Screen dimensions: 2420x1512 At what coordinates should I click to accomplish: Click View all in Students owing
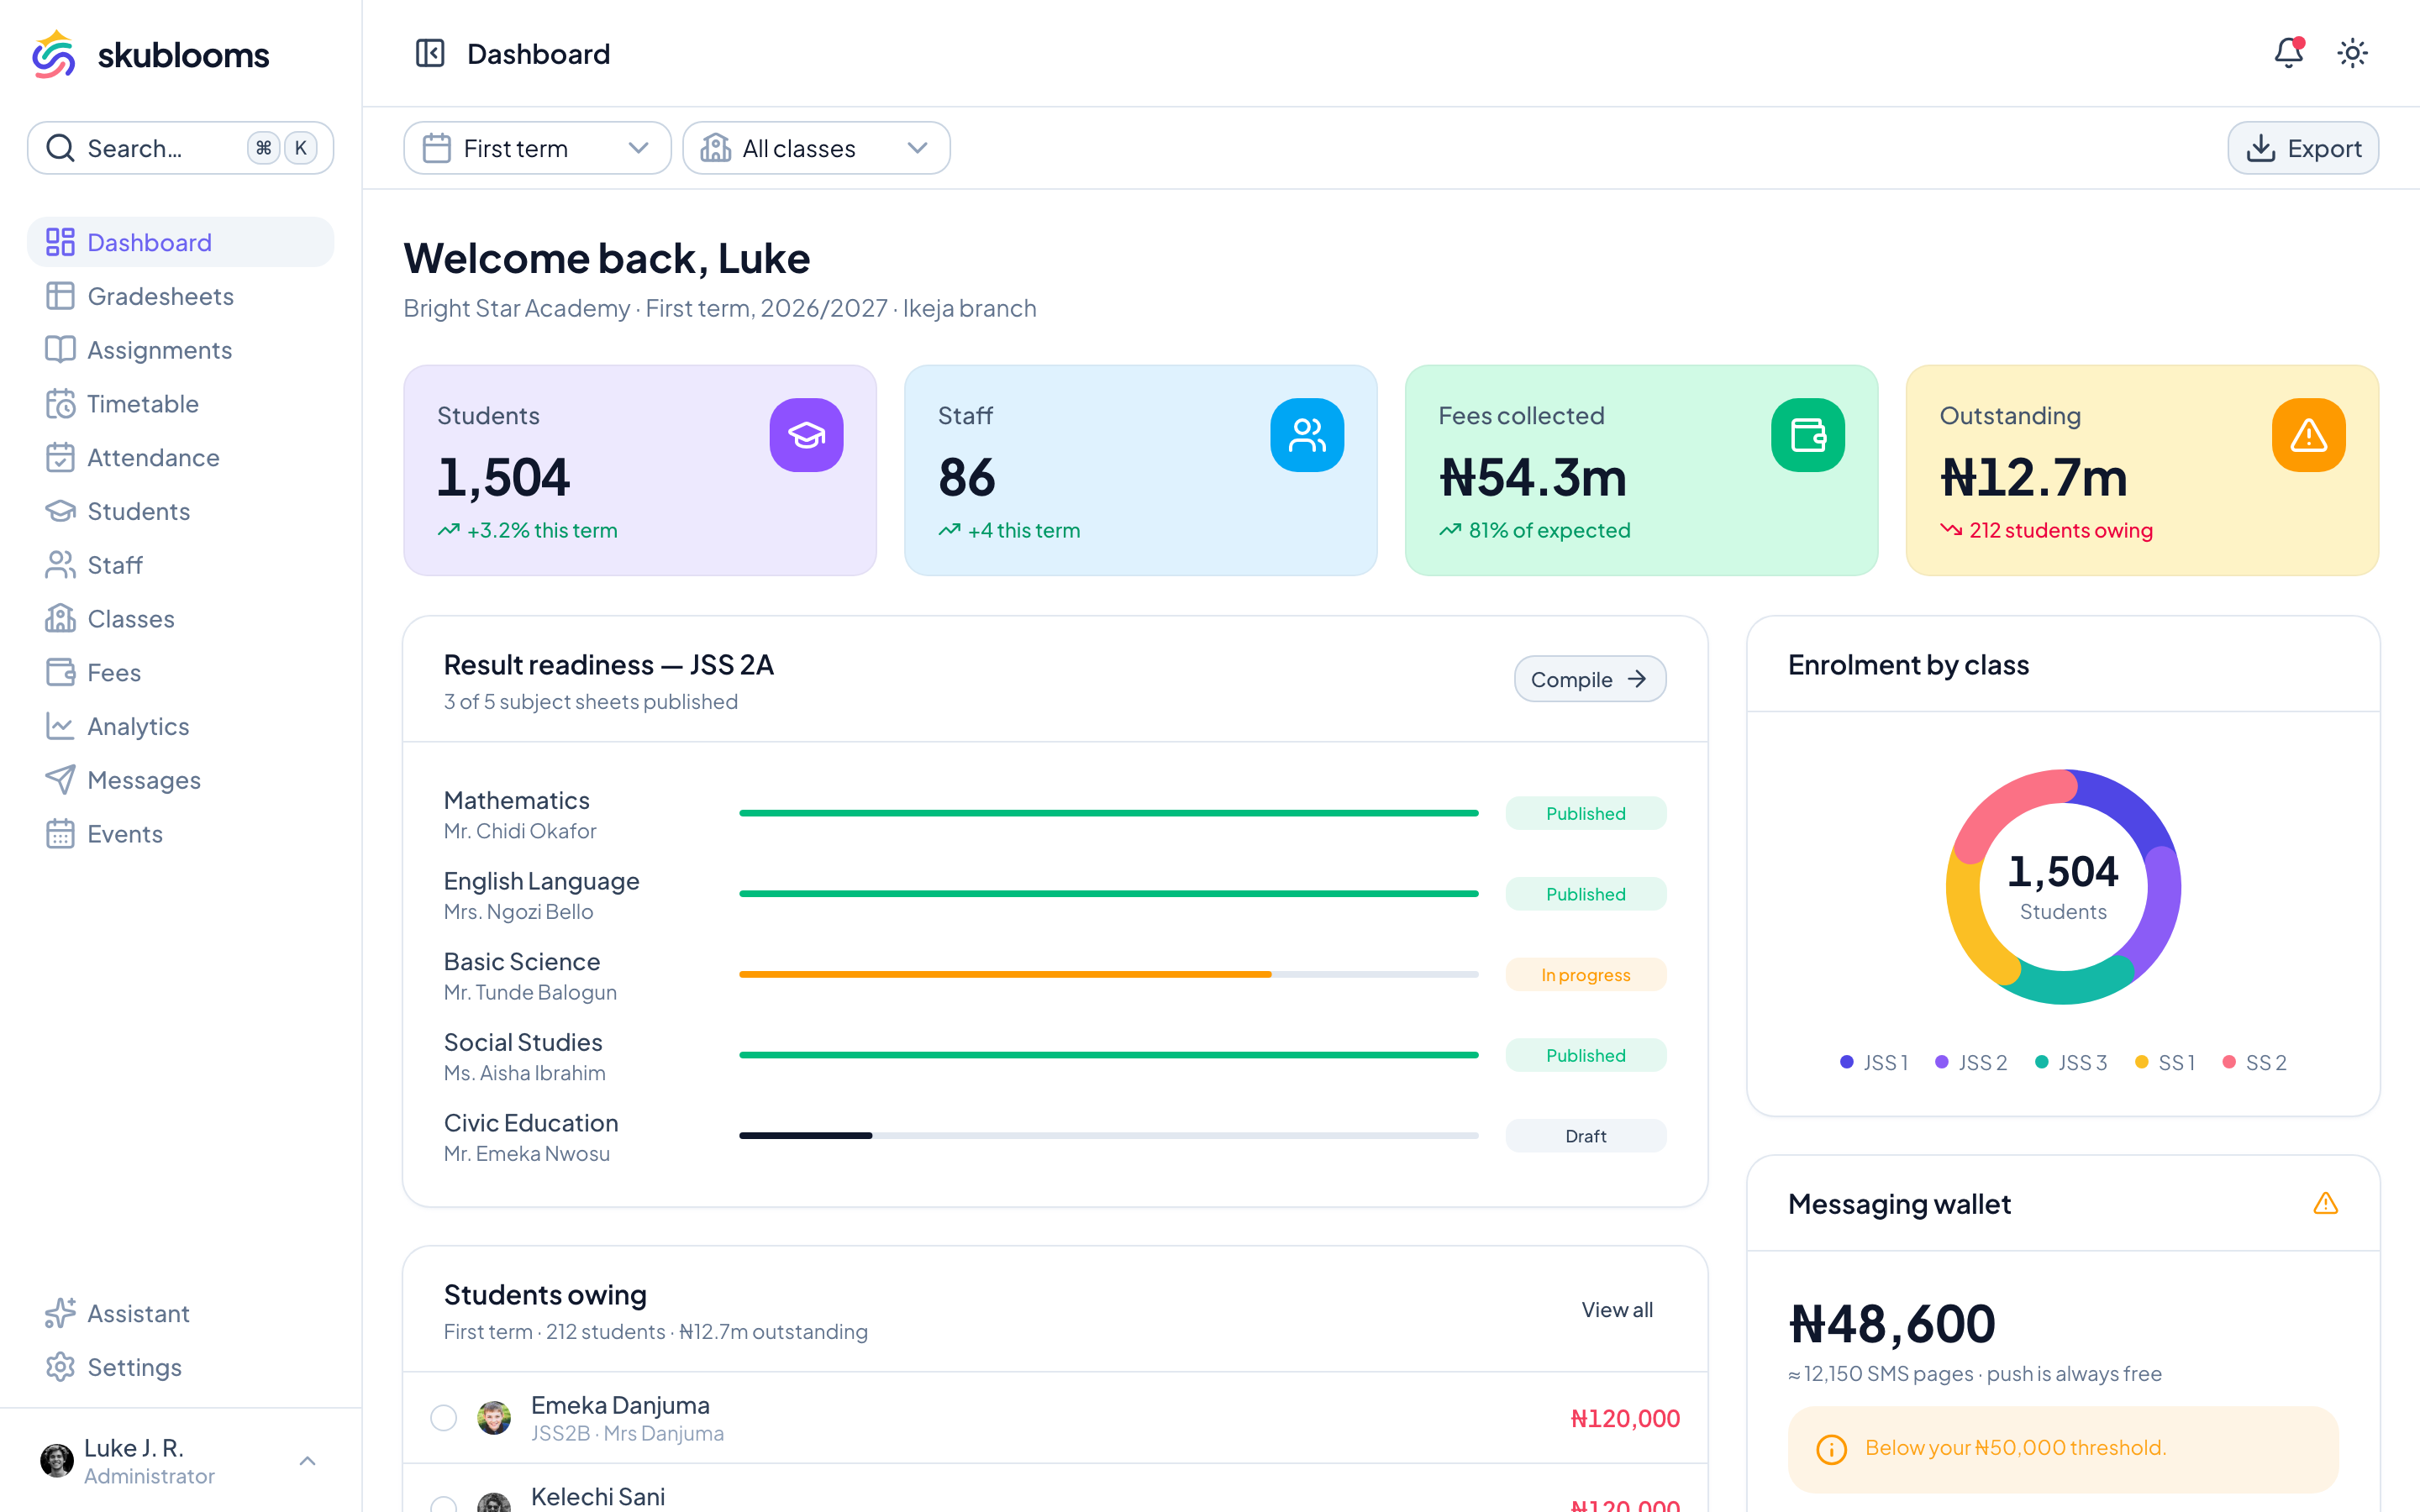coord(1616,1310)
